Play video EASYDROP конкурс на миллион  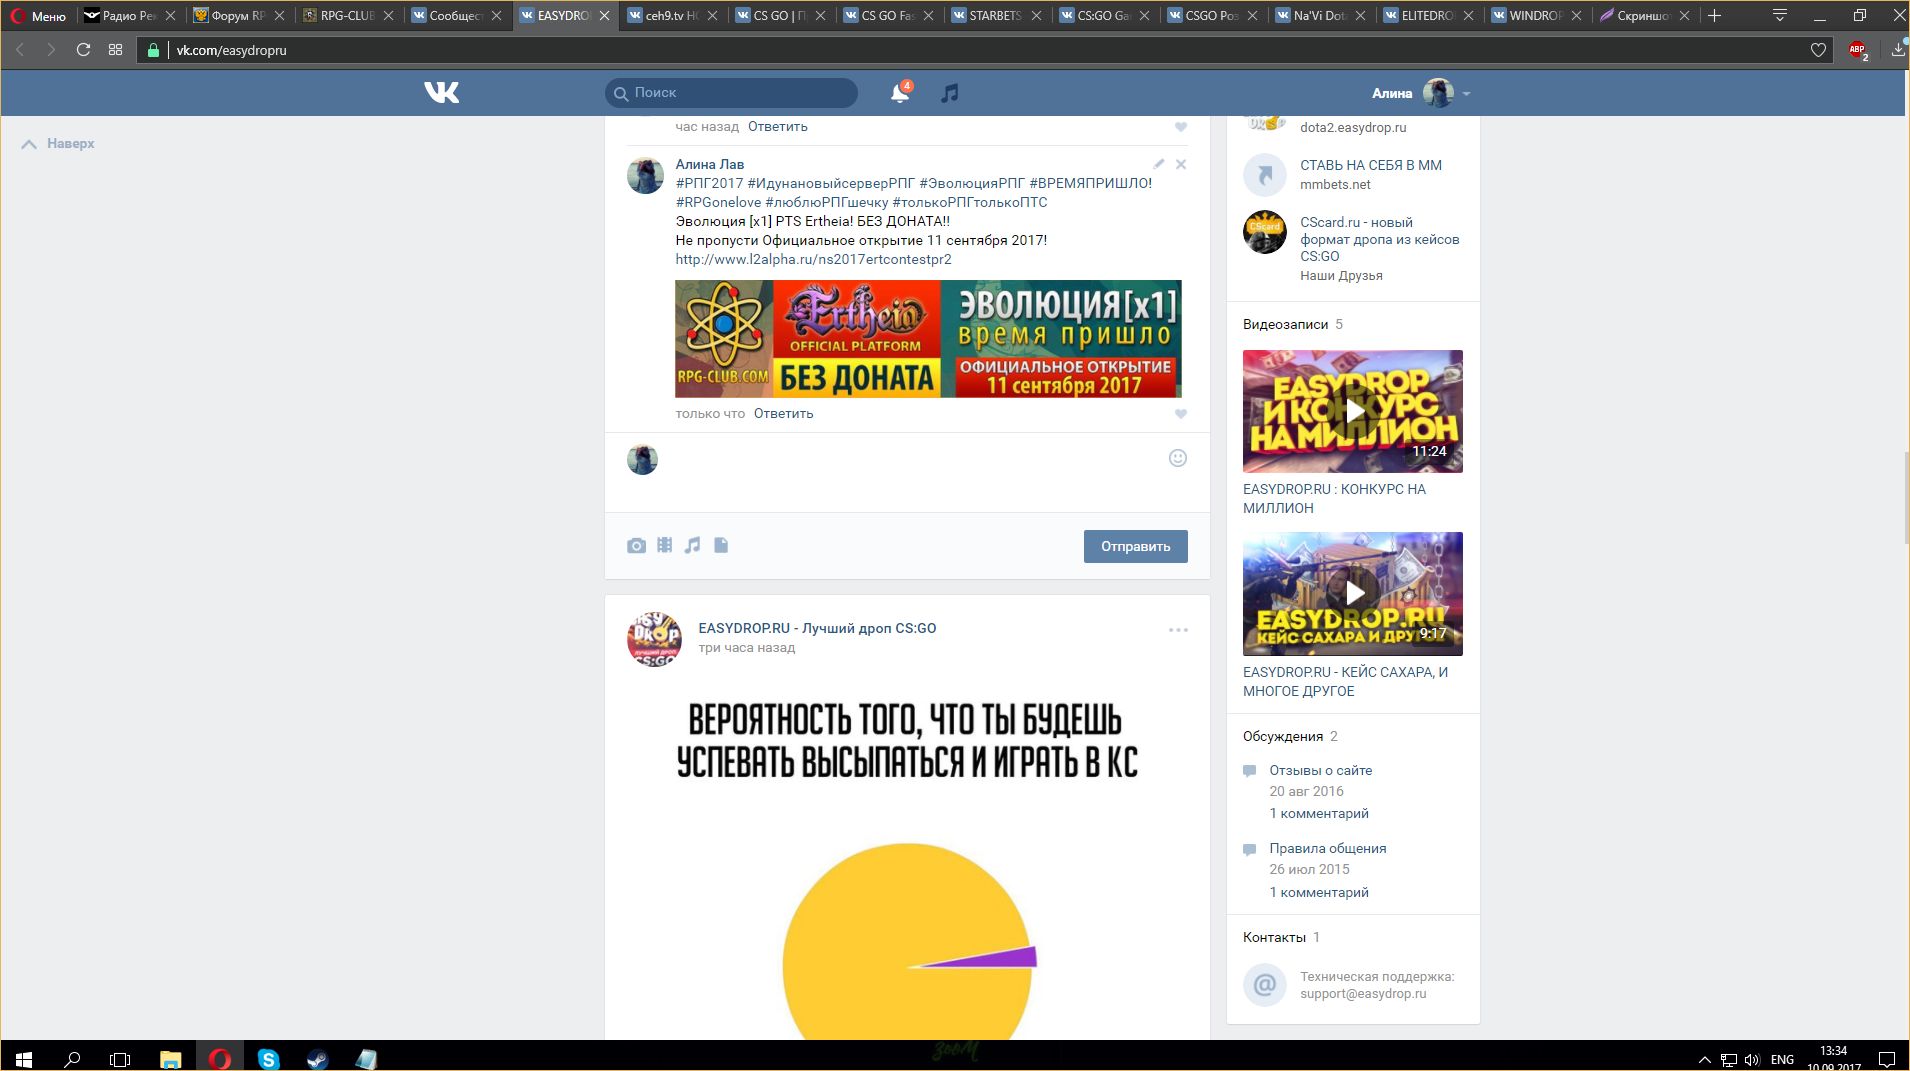tap(1352, 411)
